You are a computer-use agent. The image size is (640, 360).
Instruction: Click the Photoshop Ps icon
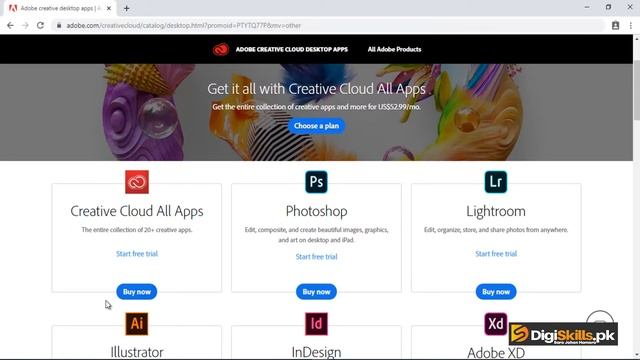(316, 182)
